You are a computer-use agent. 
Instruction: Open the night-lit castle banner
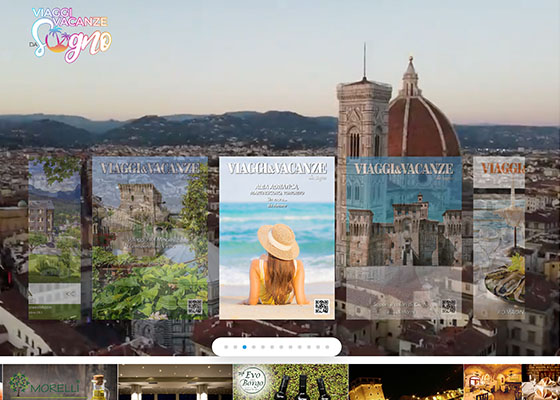tap(406, 382)
